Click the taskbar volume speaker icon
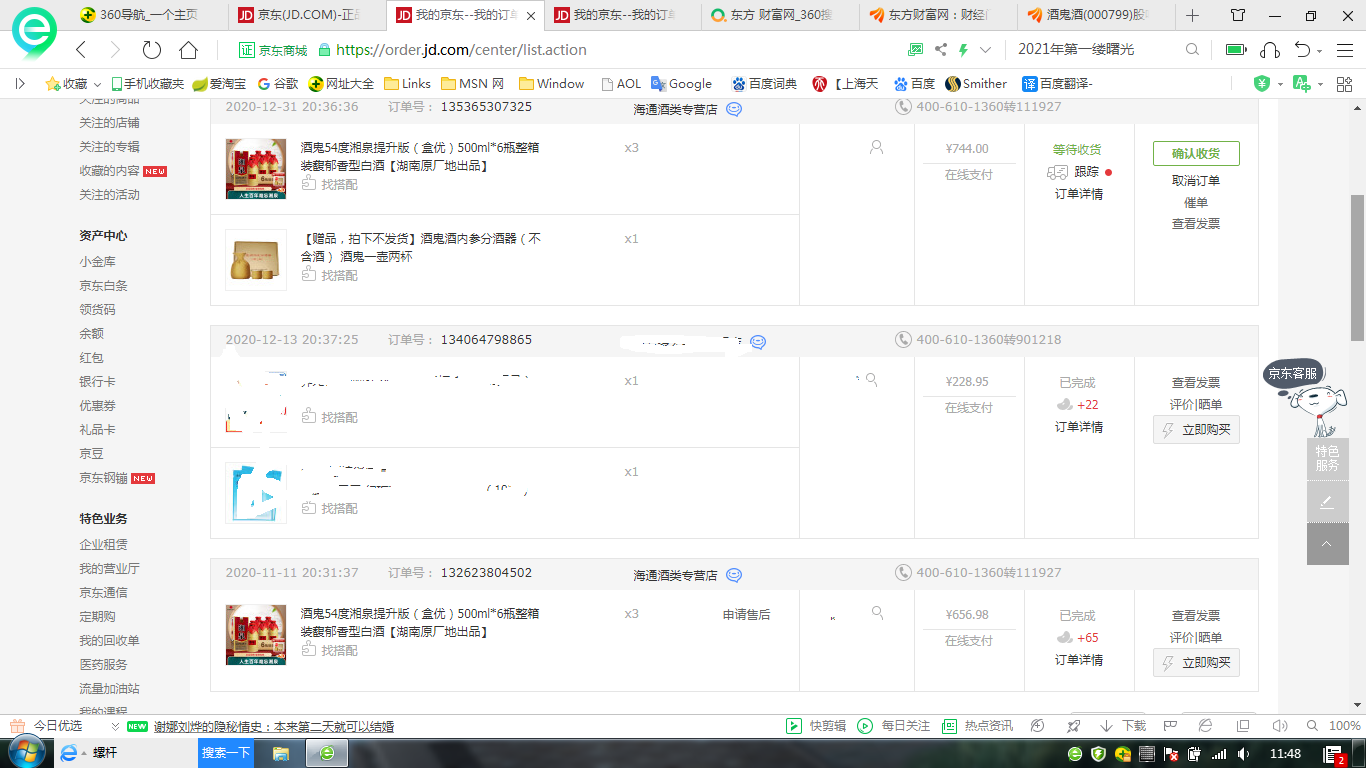Screen dimensions: 1366x768 [x=1243, y=753]
